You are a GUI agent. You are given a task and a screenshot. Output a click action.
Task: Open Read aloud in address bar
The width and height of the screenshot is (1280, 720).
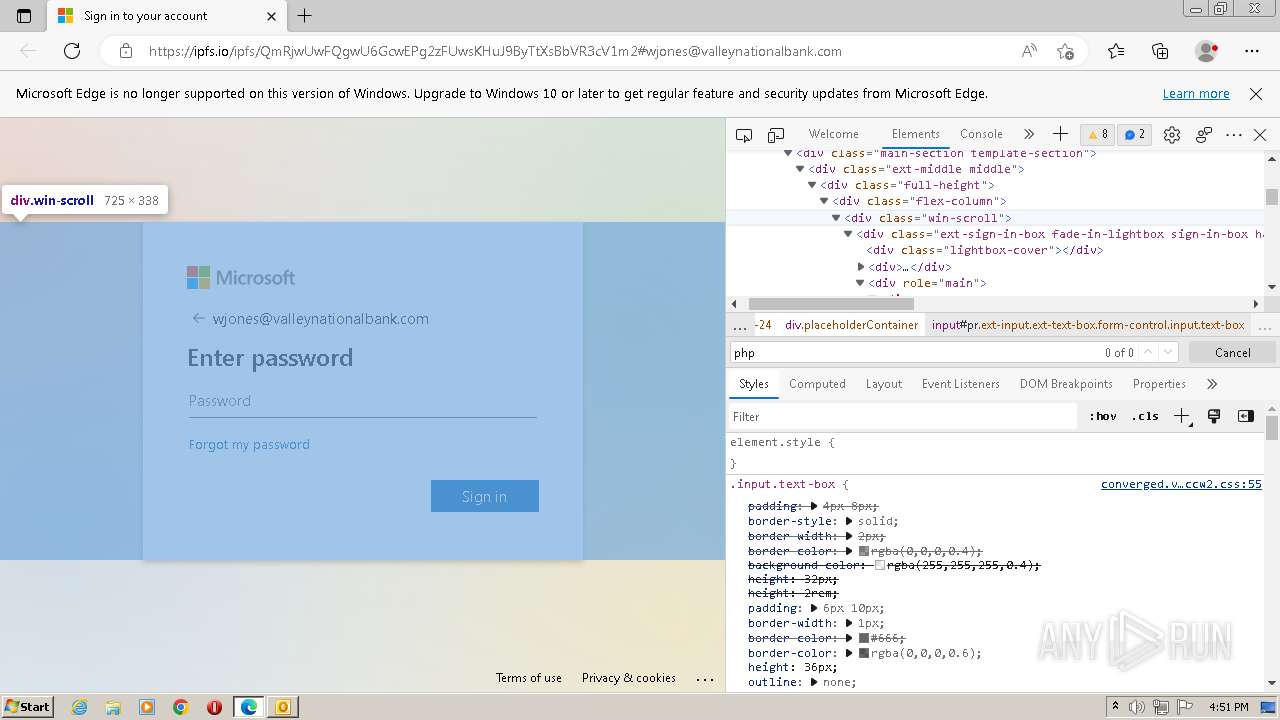[1029, 51]
